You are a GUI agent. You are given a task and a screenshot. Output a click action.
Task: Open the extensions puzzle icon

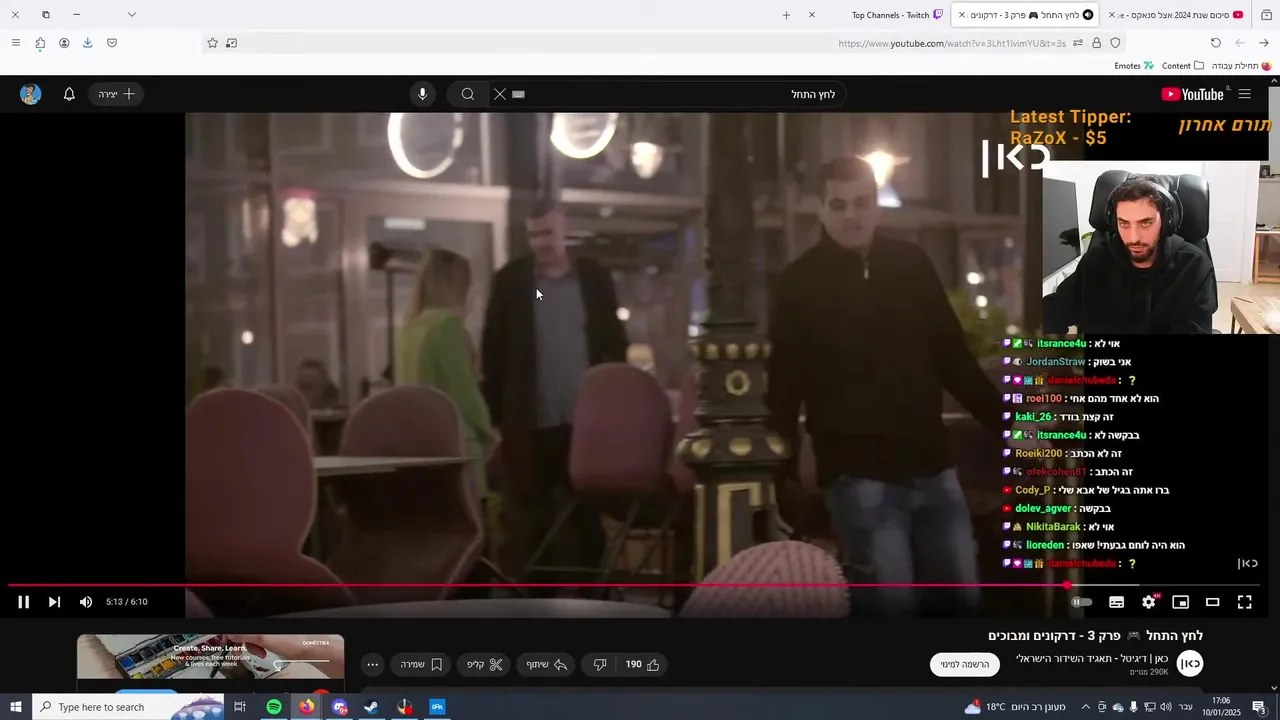point(40,43)
